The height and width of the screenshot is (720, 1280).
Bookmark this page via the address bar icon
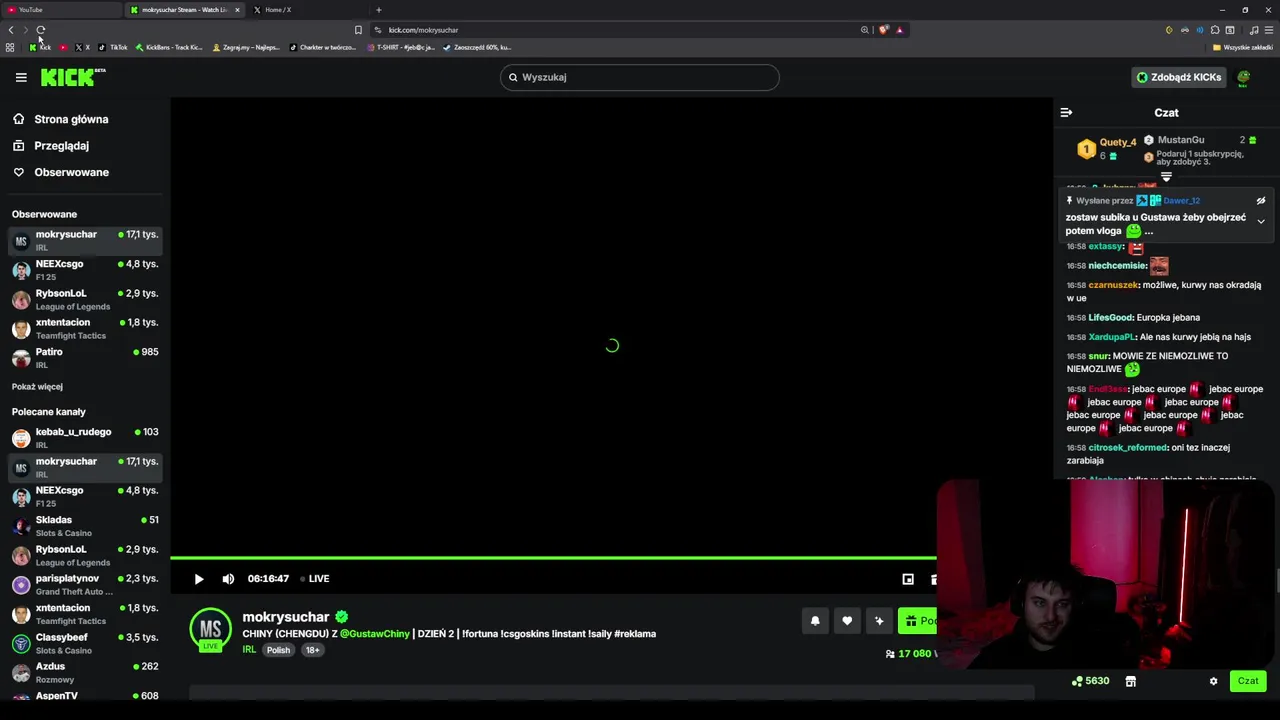point(358,30)
